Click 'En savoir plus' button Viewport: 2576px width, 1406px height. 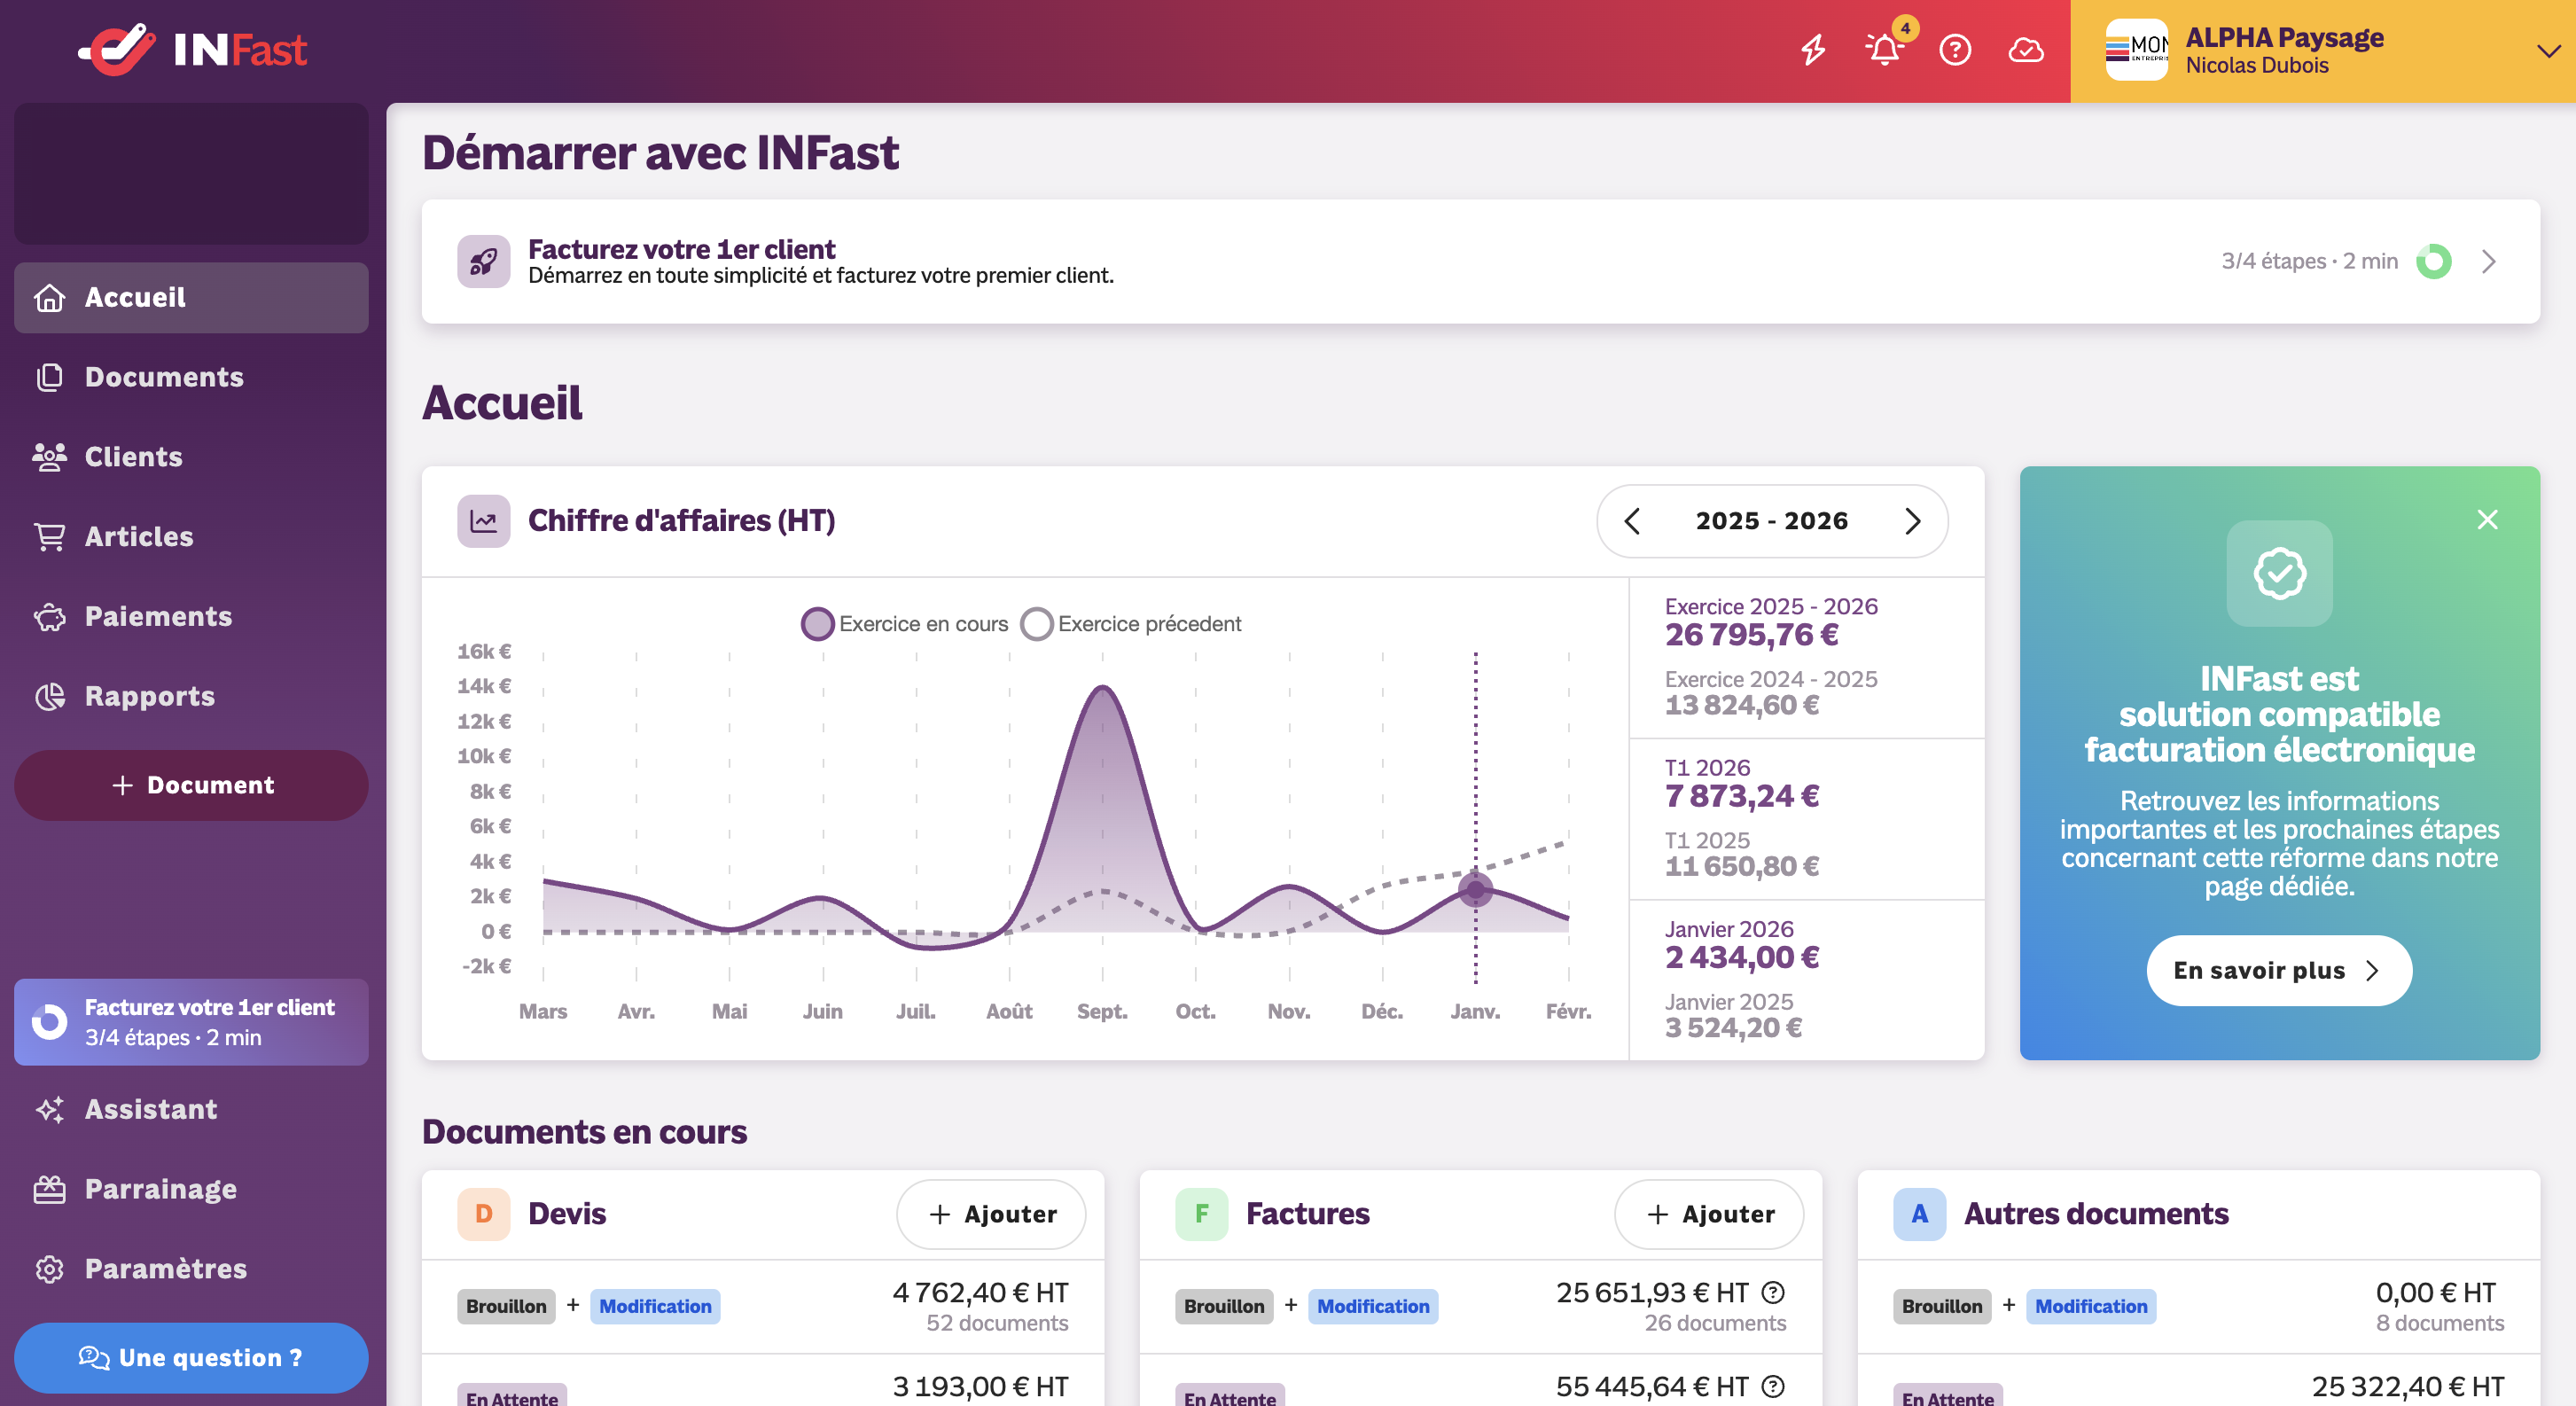2279,970
